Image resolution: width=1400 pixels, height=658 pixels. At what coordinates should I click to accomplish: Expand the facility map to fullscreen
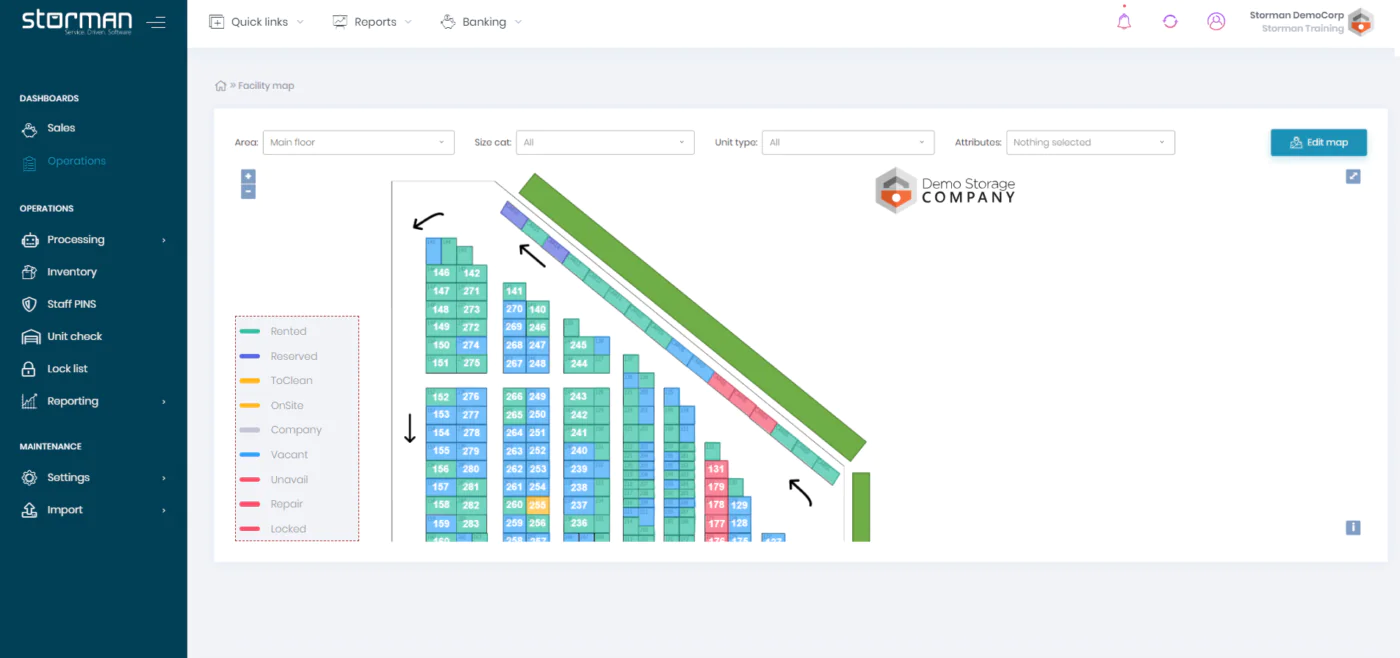pos(1353,177)
